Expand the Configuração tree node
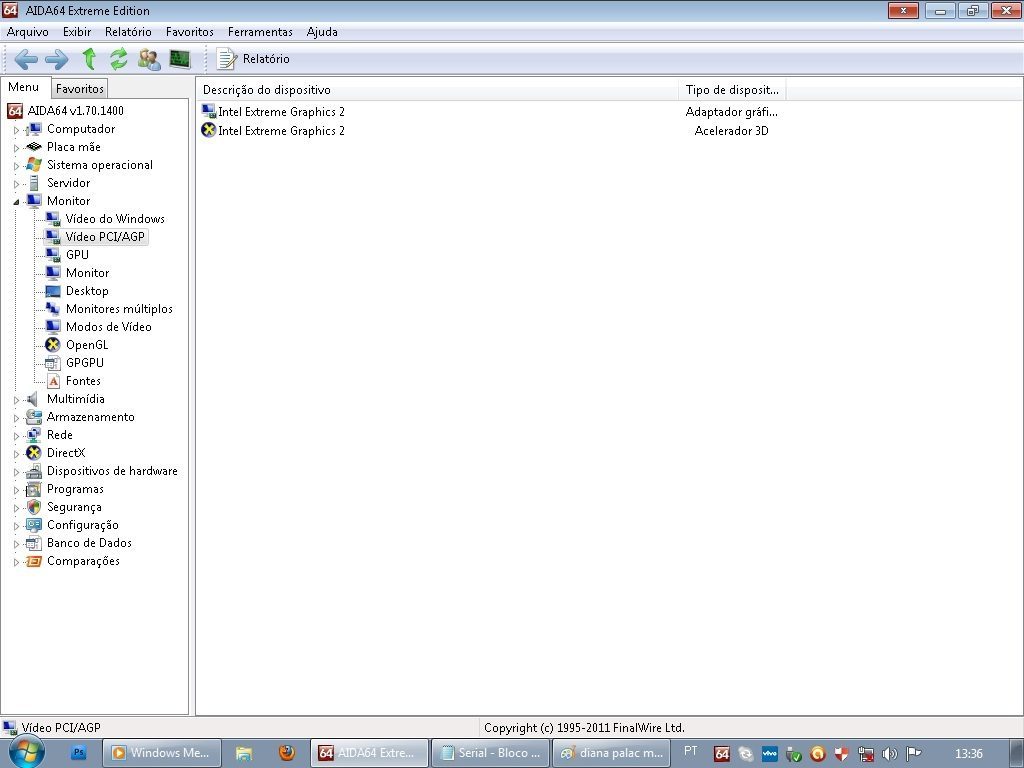This screenshot has height=768, width=1024. pos(16,526)
